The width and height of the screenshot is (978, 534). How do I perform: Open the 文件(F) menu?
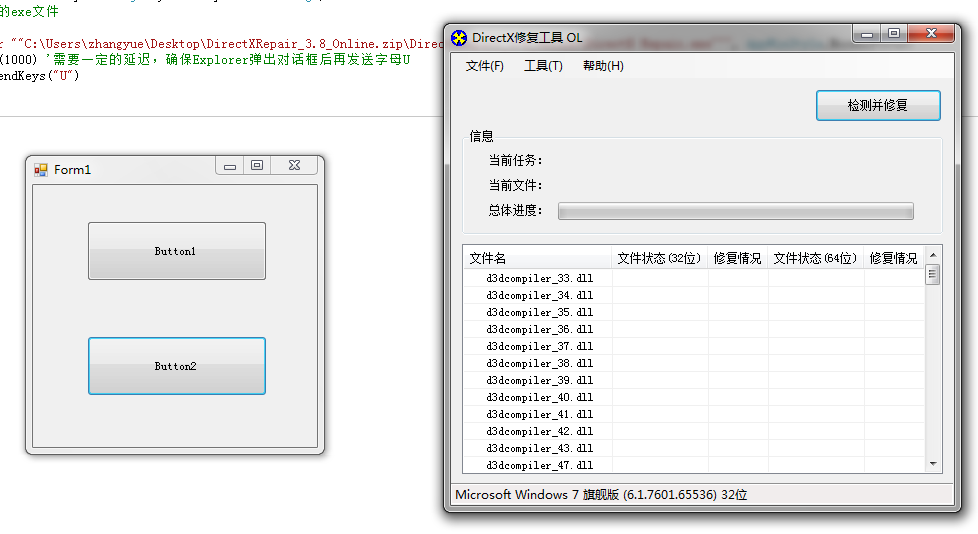[x=485, y=66]
